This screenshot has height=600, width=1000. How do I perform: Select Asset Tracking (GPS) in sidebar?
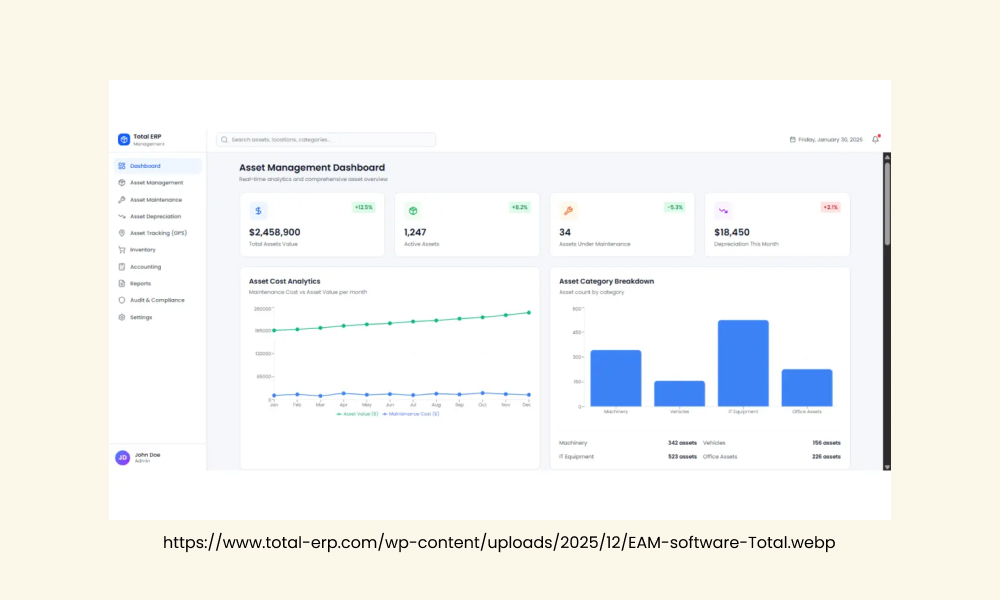[x=158, y=233]
